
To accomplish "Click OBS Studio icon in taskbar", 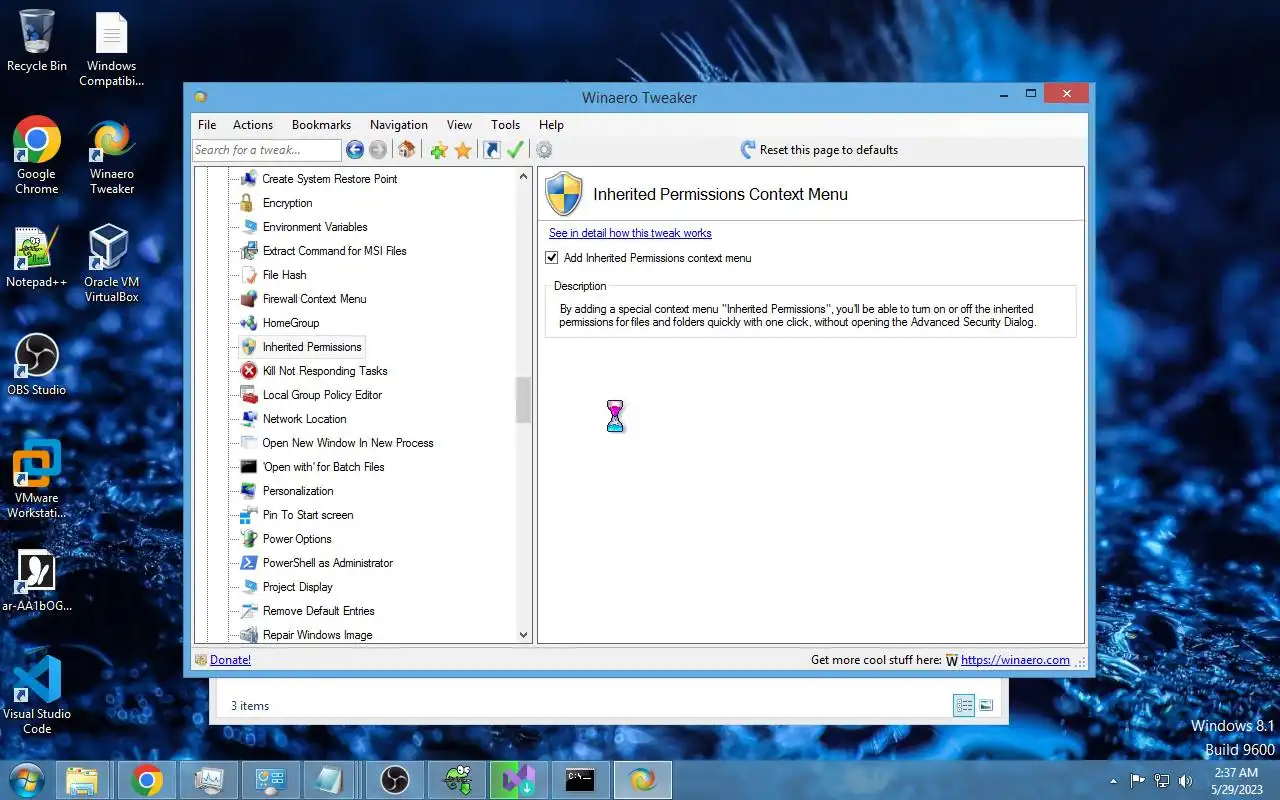I will point(394,780).
